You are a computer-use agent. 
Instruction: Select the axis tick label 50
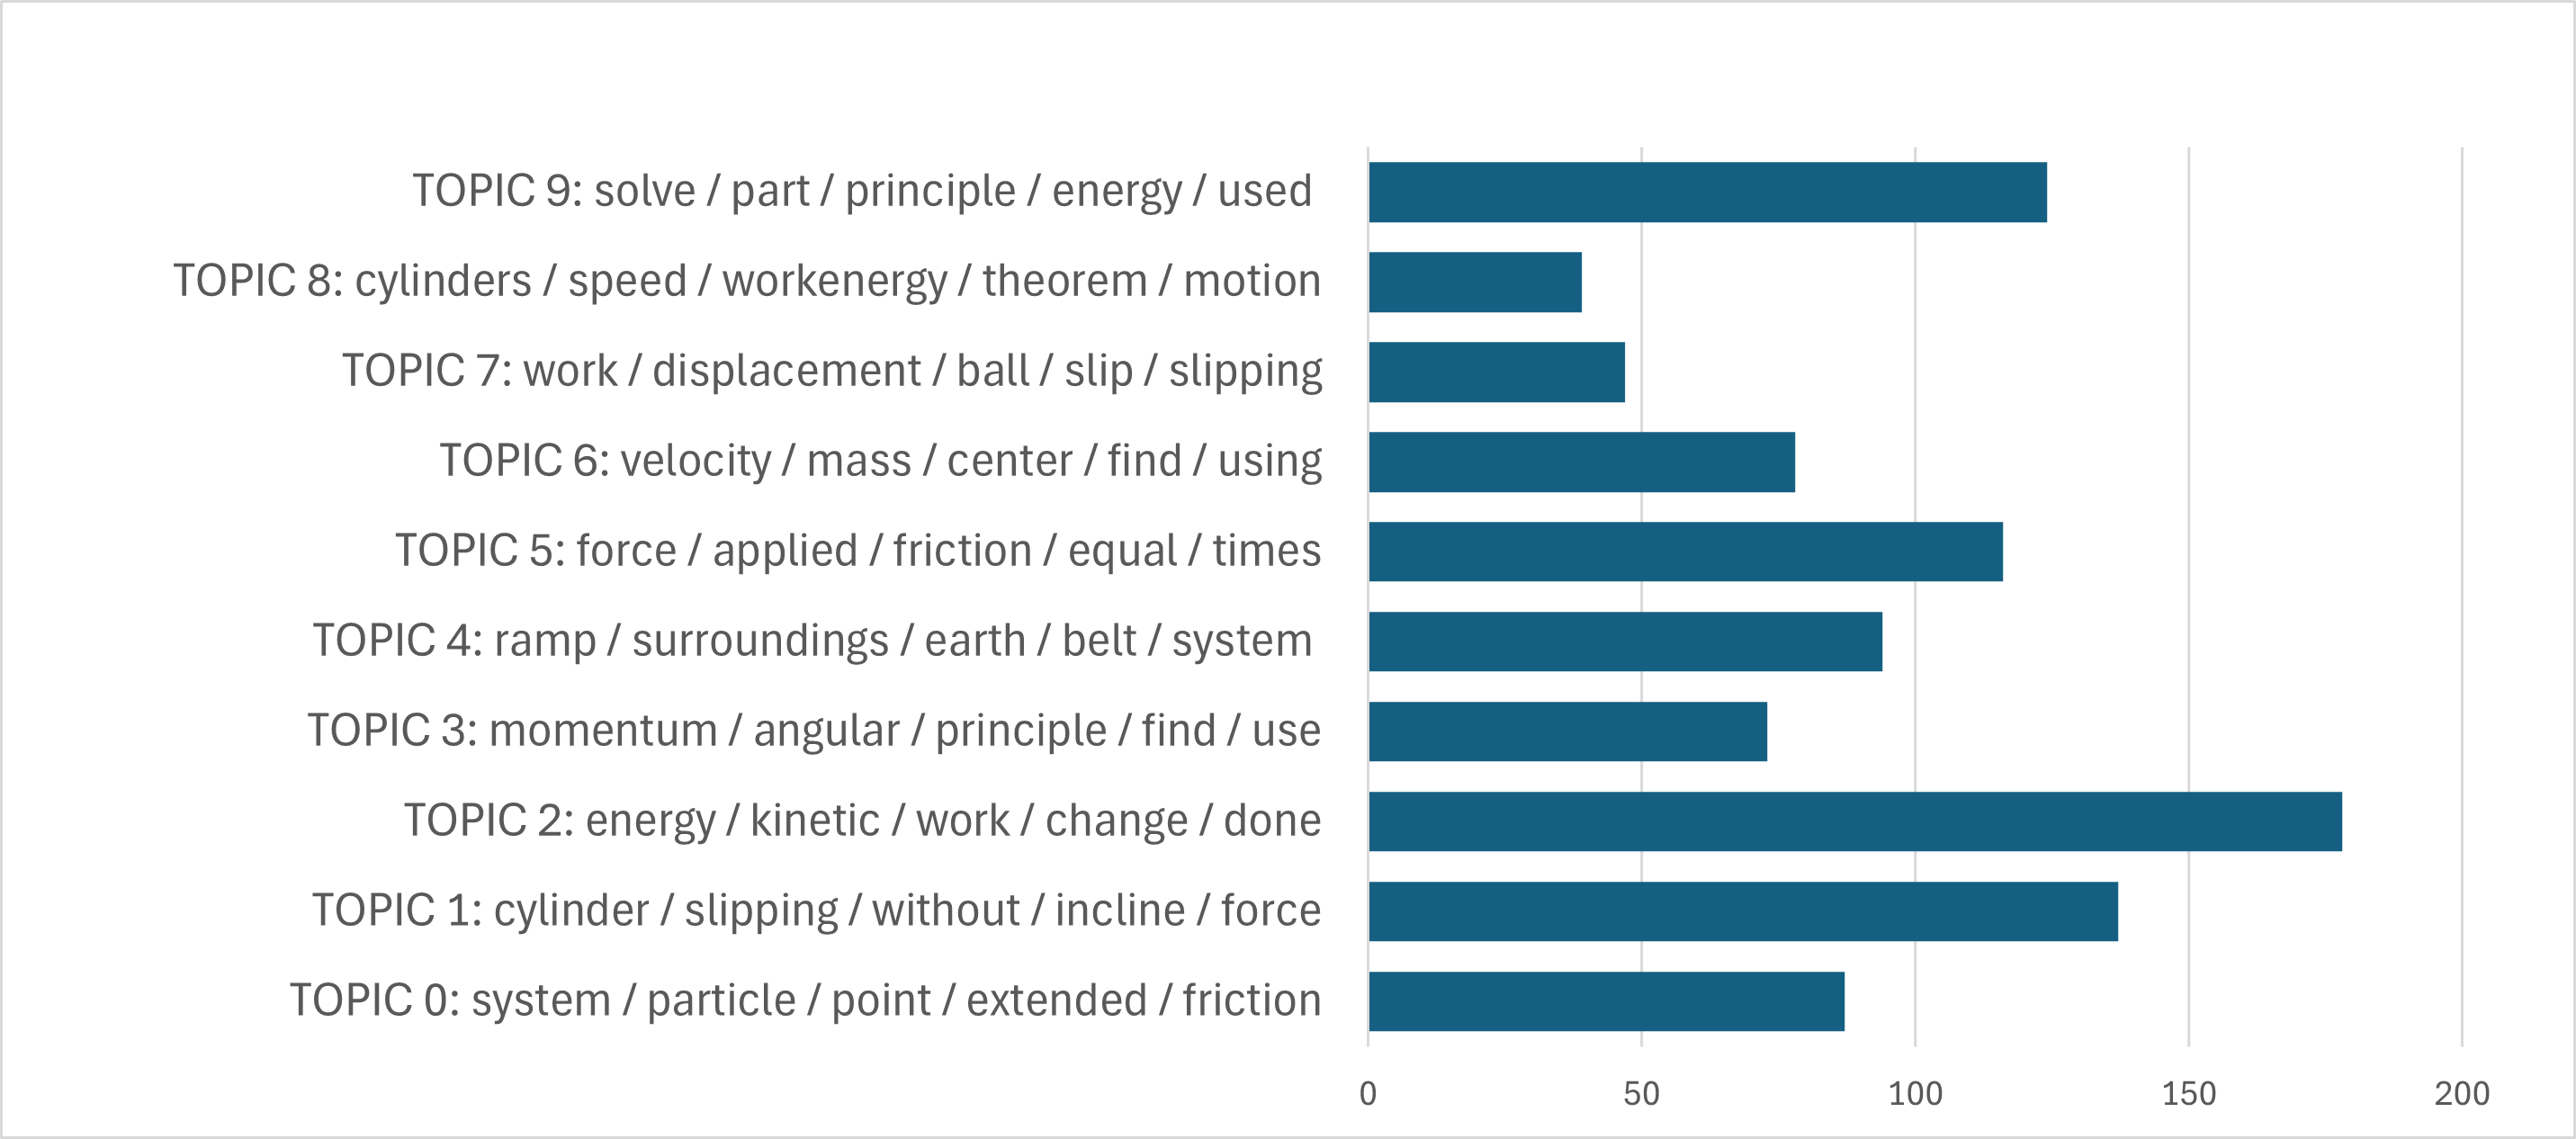coord(1641,1094)
